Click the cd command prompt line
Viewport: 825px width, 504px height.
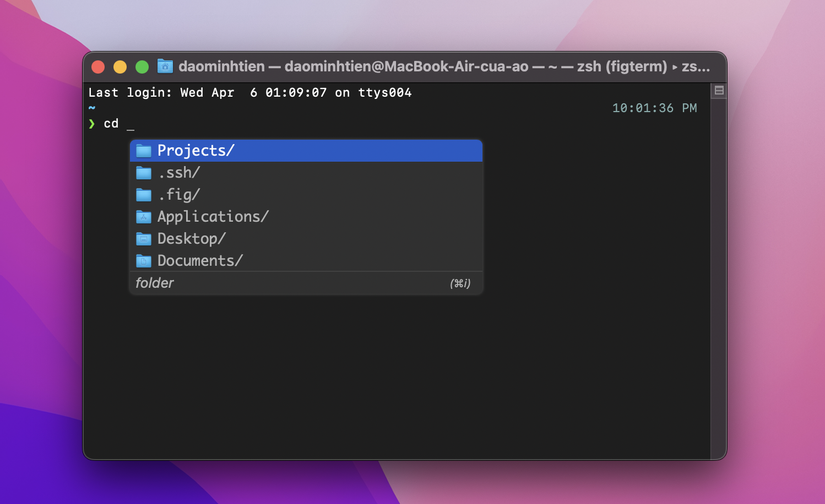pos(111,124)
